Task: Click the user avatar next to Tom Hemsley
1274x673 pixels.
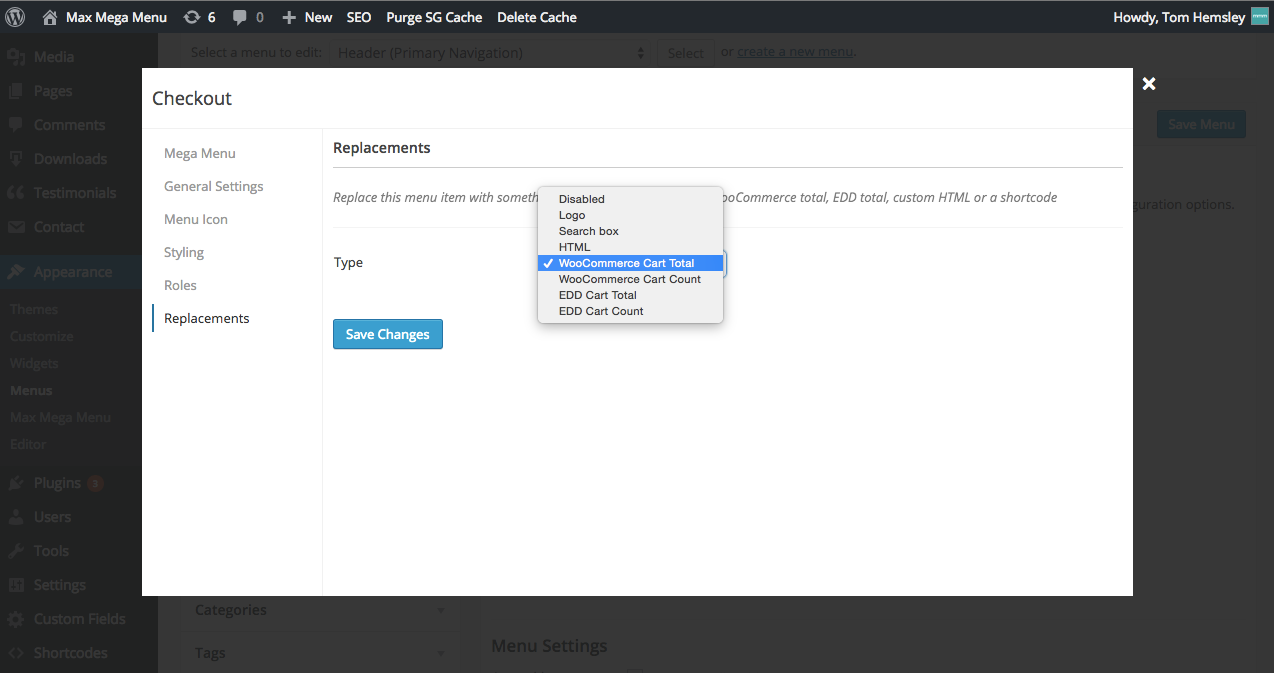Action: click(1259, 17)
